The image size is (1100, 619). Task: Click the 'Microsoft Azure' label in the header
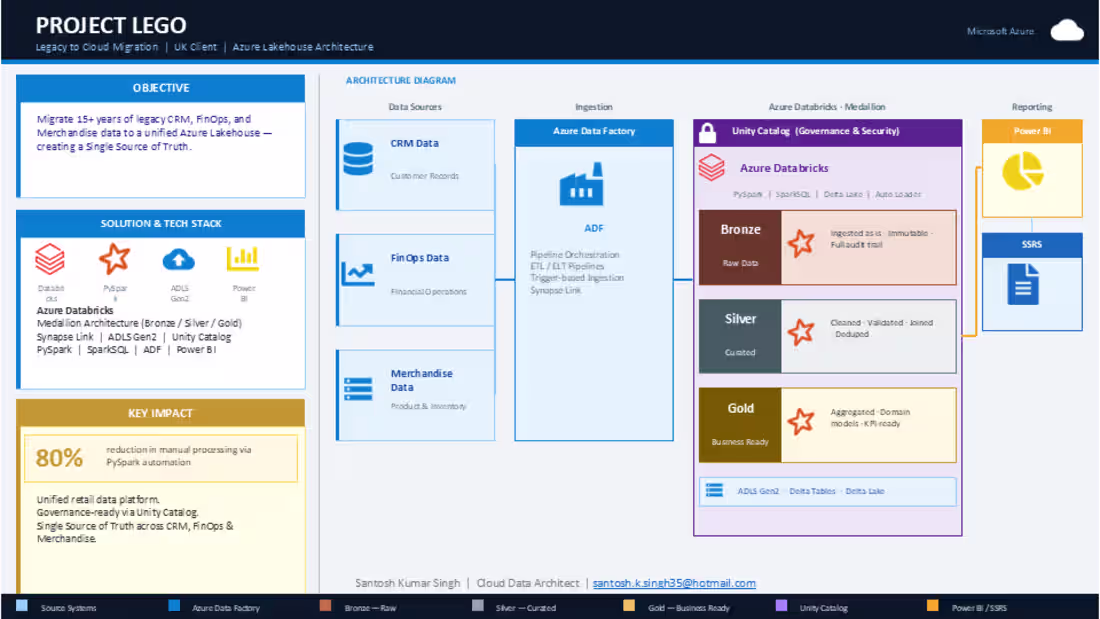point(1000,31)
